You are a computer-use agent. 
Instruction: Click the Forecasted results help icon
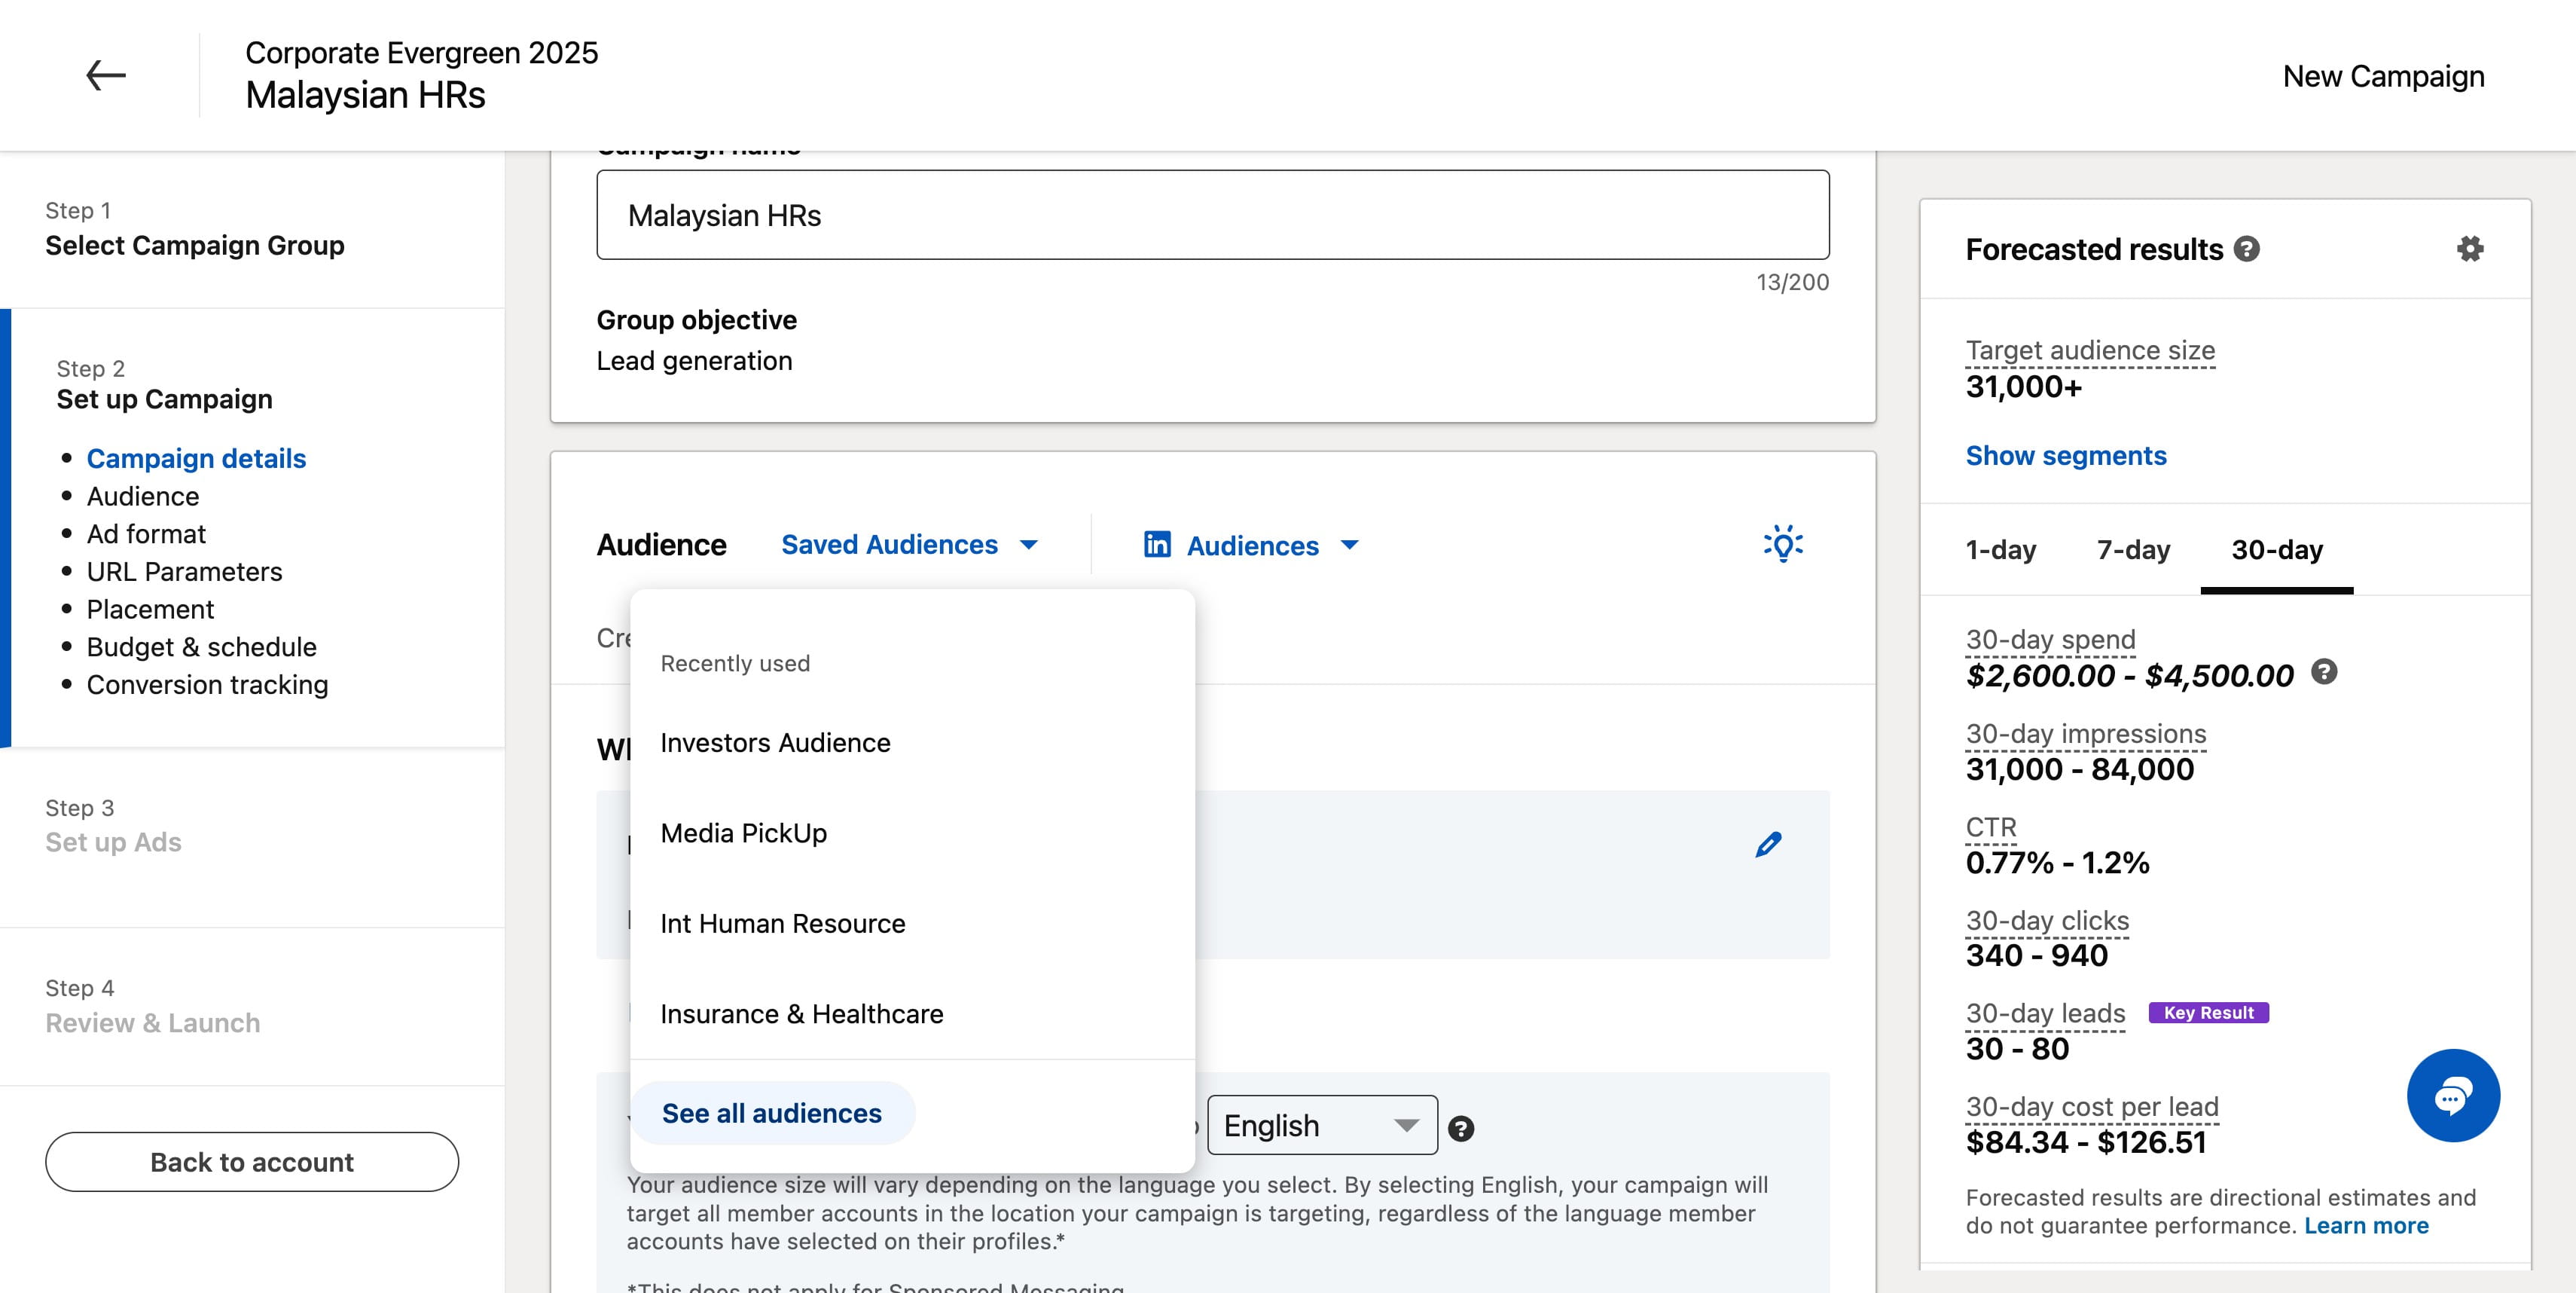[2246, 248]
